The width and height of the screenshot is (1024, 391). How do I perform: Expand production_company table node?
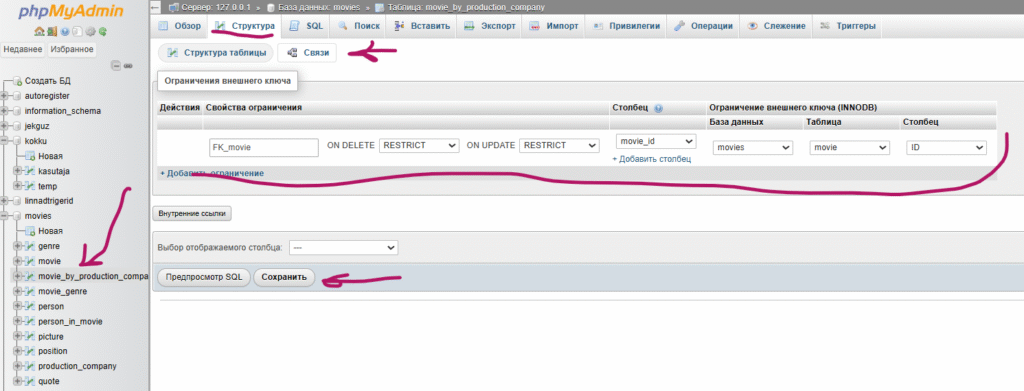pyautogui.click(x=18, y=366)
